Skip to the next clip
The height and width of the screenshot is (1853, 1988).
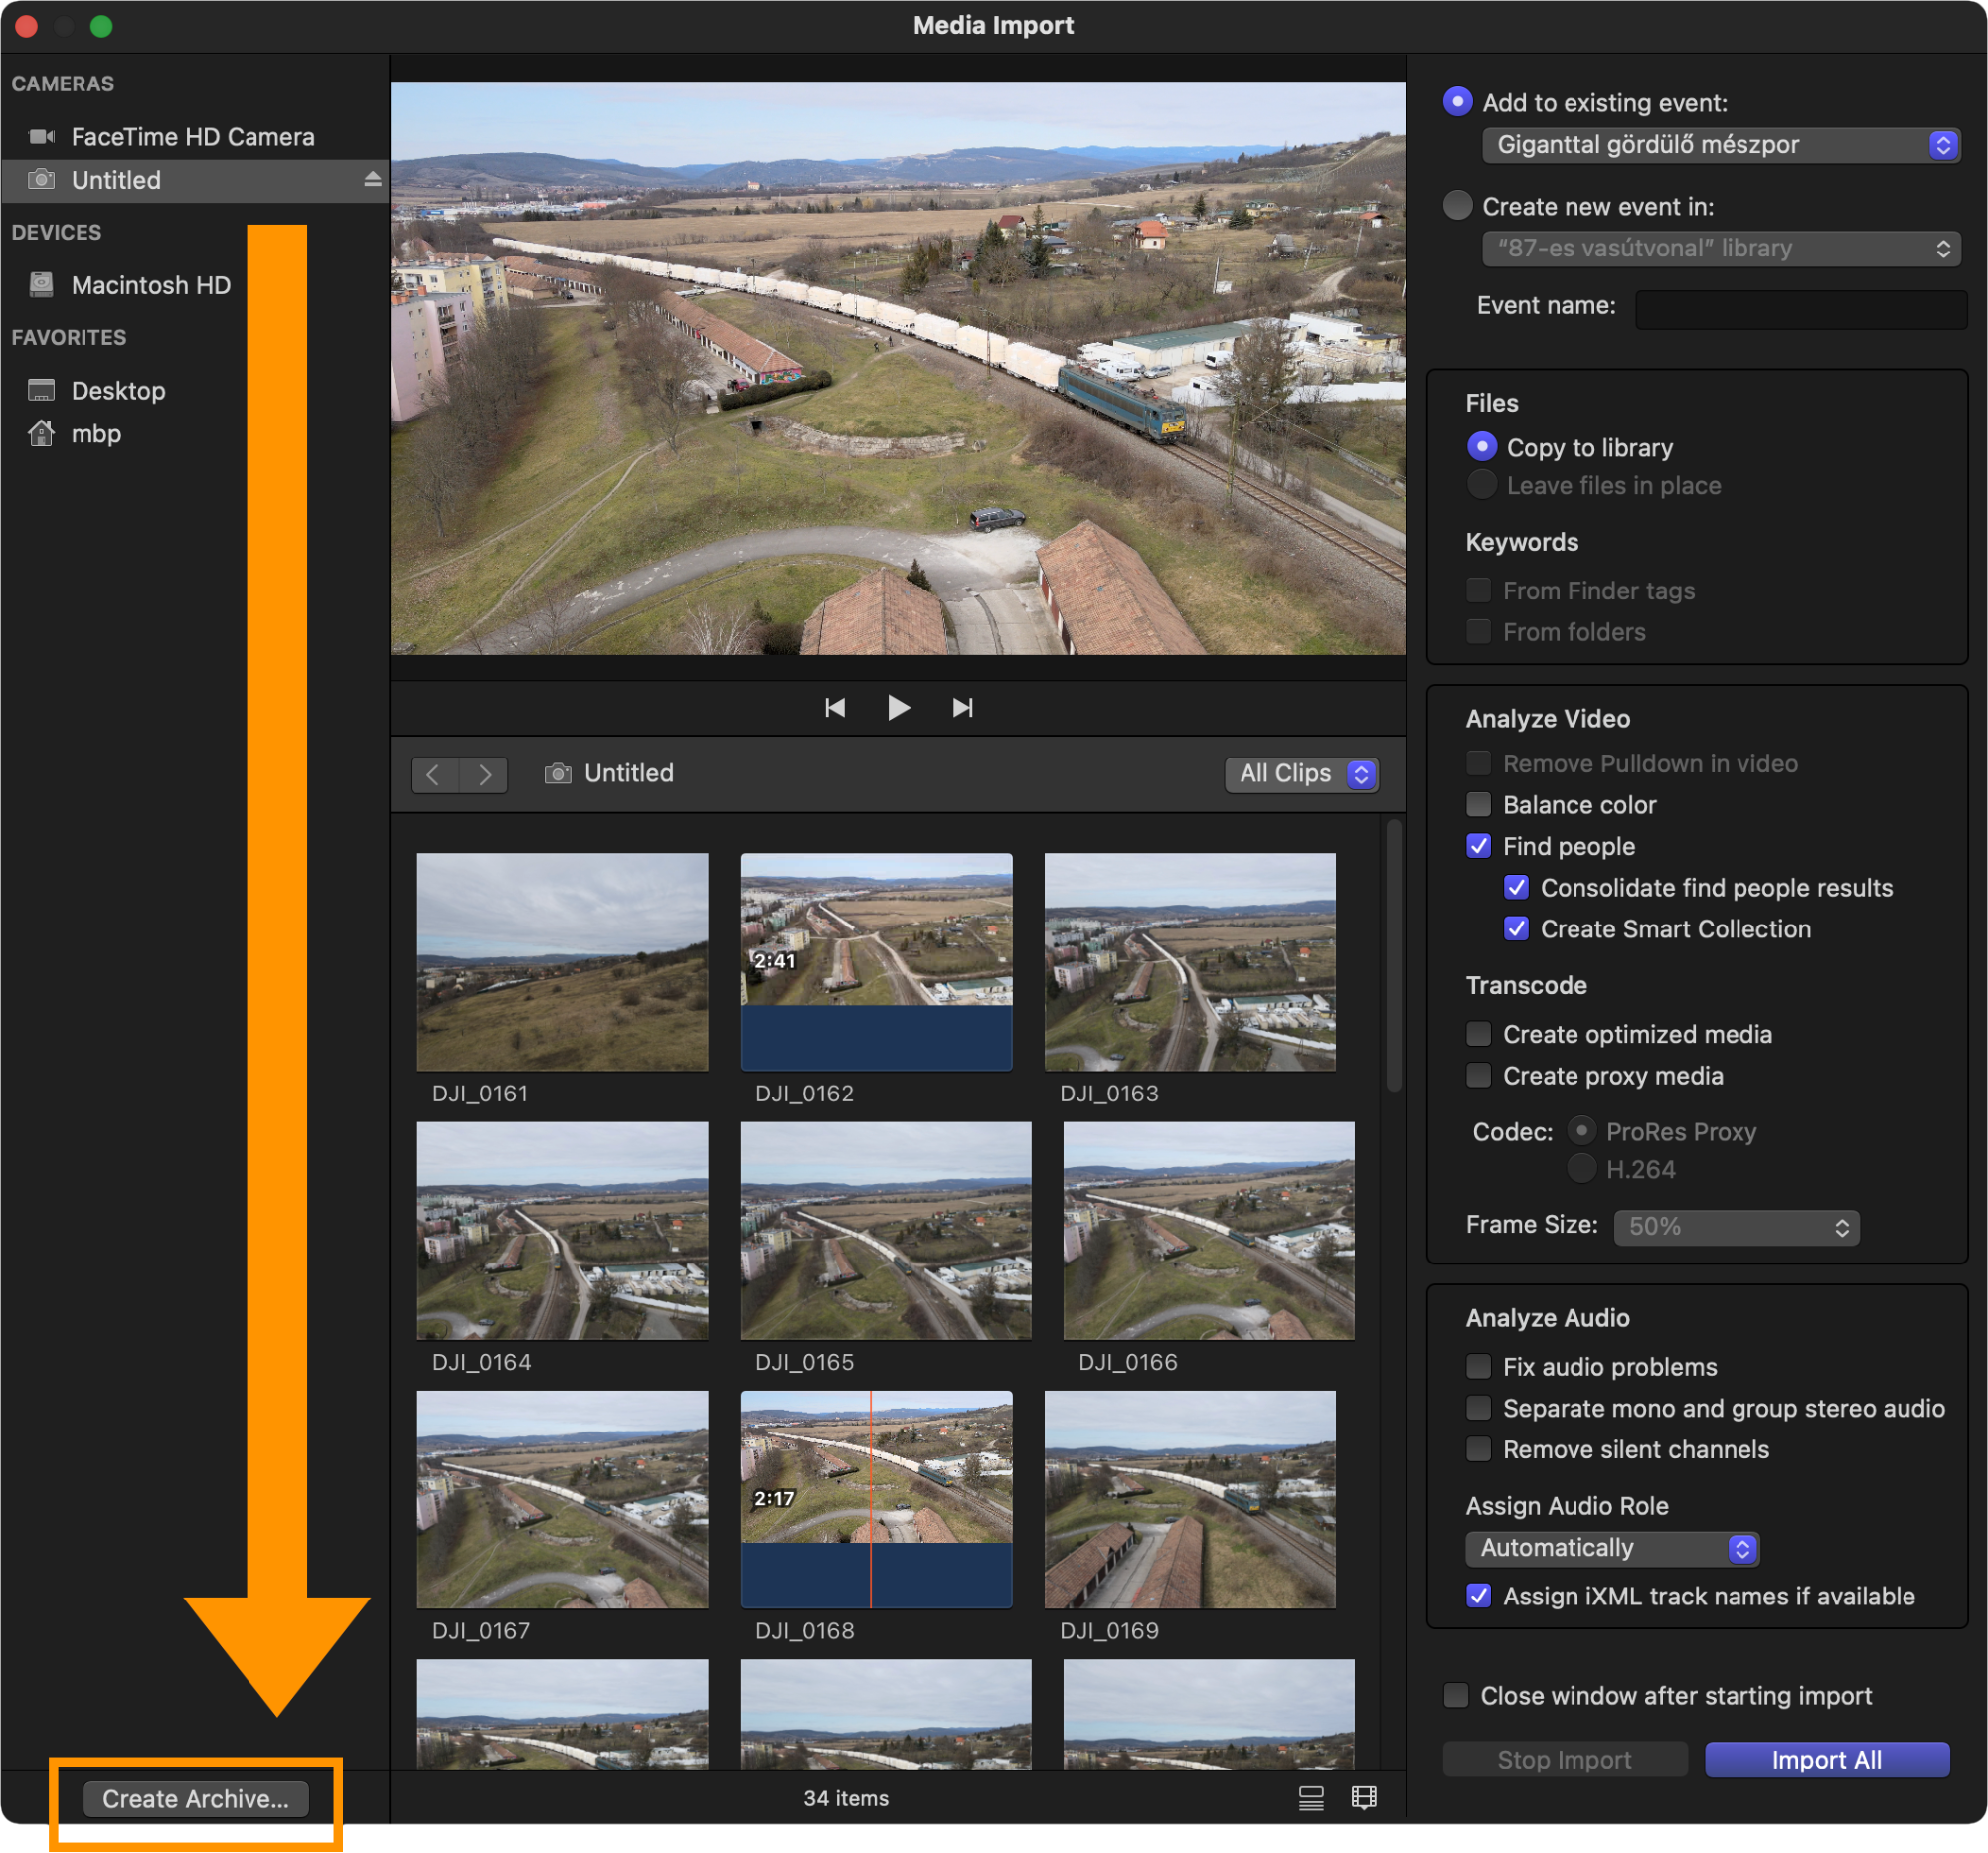coord(962,708)
